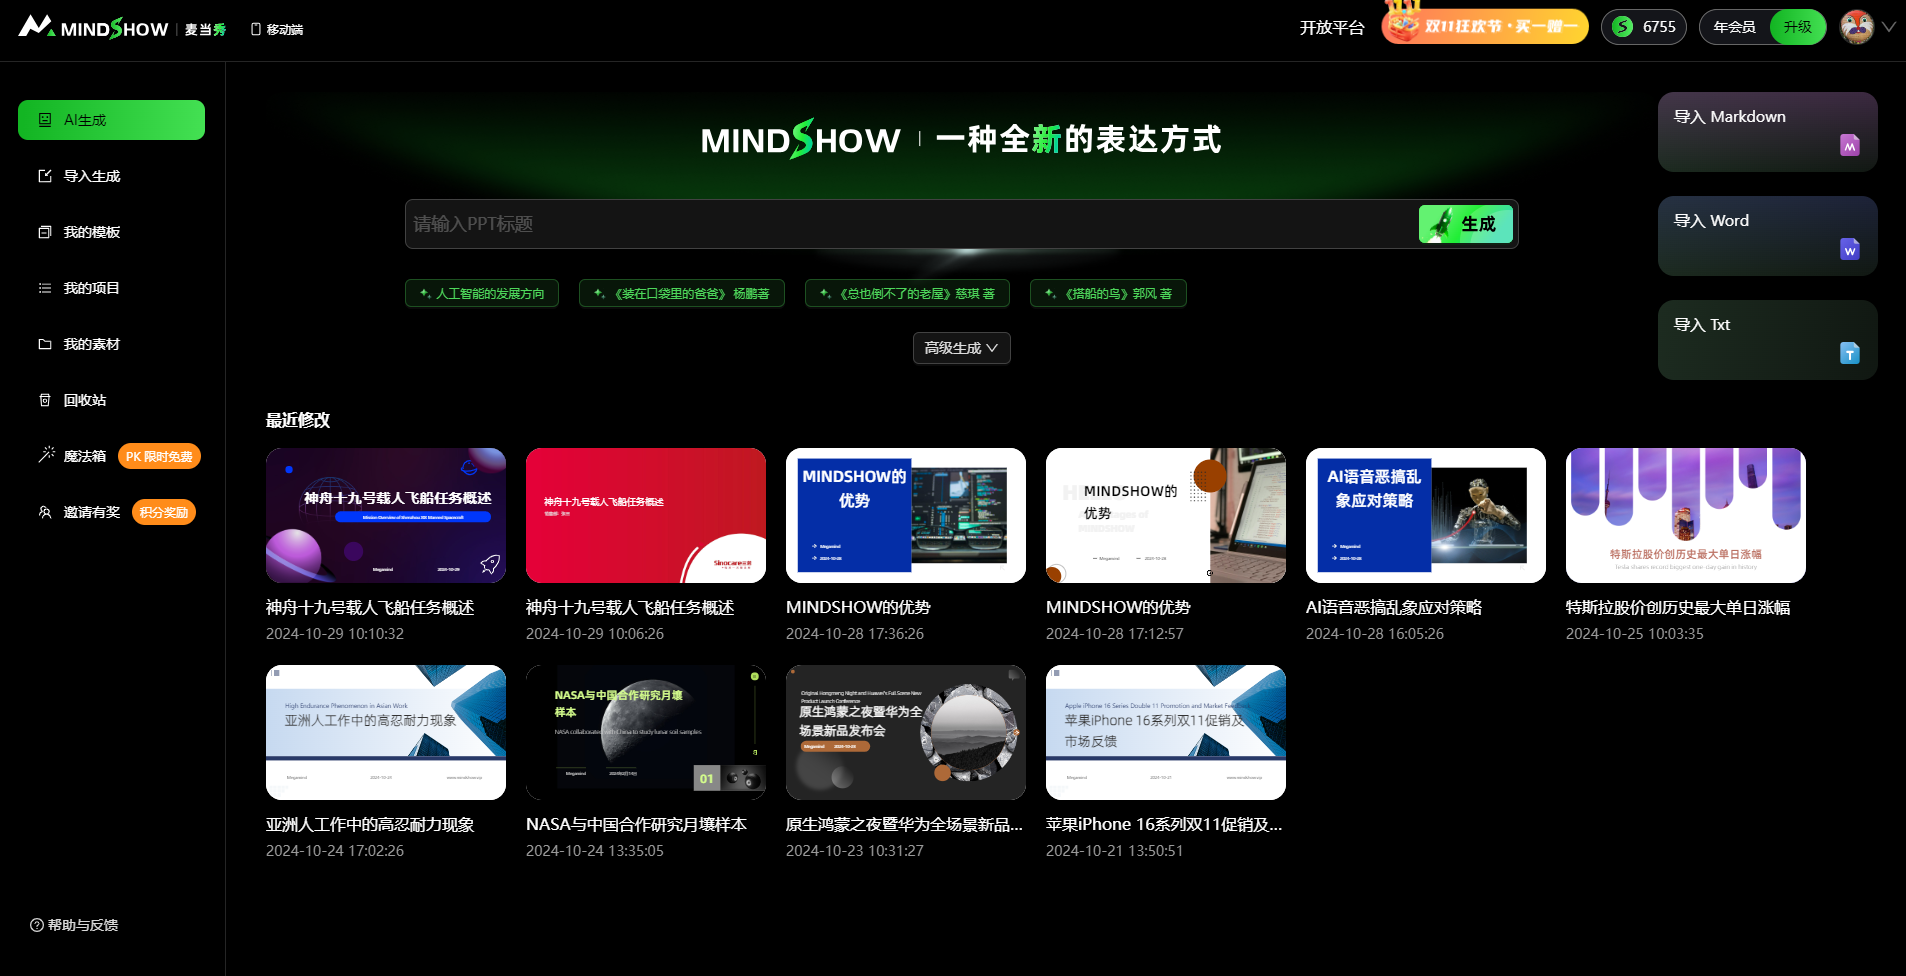The width and height of the screenshot is (1906, 976).
Task: Open the 原生鸿蒙之夜 project thumbnail
Action: pos(906,732)
